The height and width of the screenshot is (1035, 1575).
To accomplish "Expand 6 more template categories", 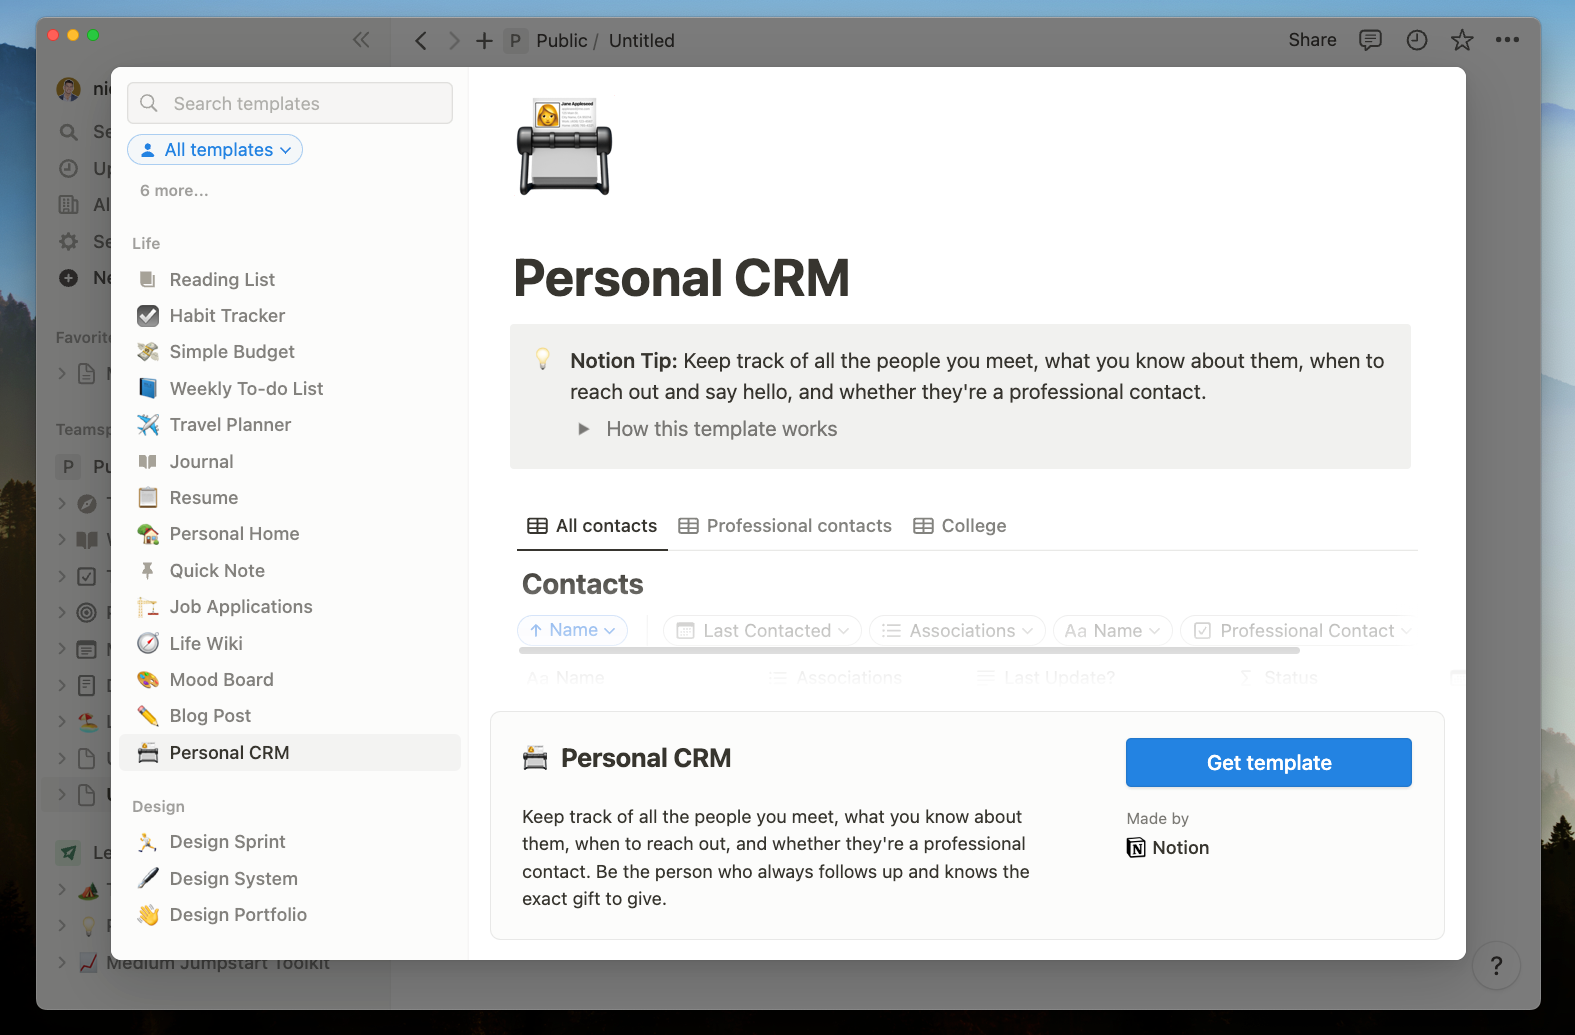I will click(174, 190).
